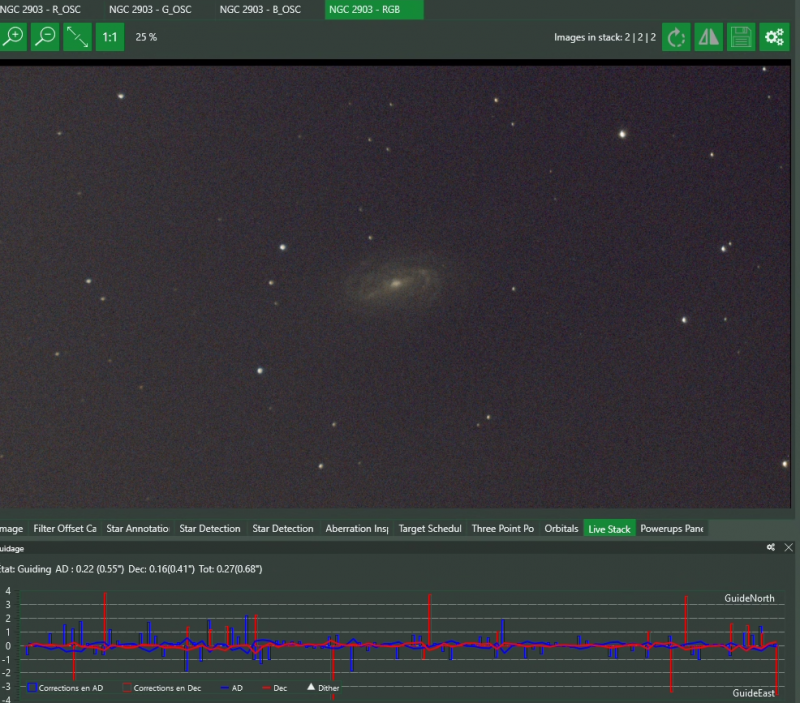Image resolution: width=800 pixels, height=703 pixels.
Task: Fit image to the view area
Action: (77, 37)
